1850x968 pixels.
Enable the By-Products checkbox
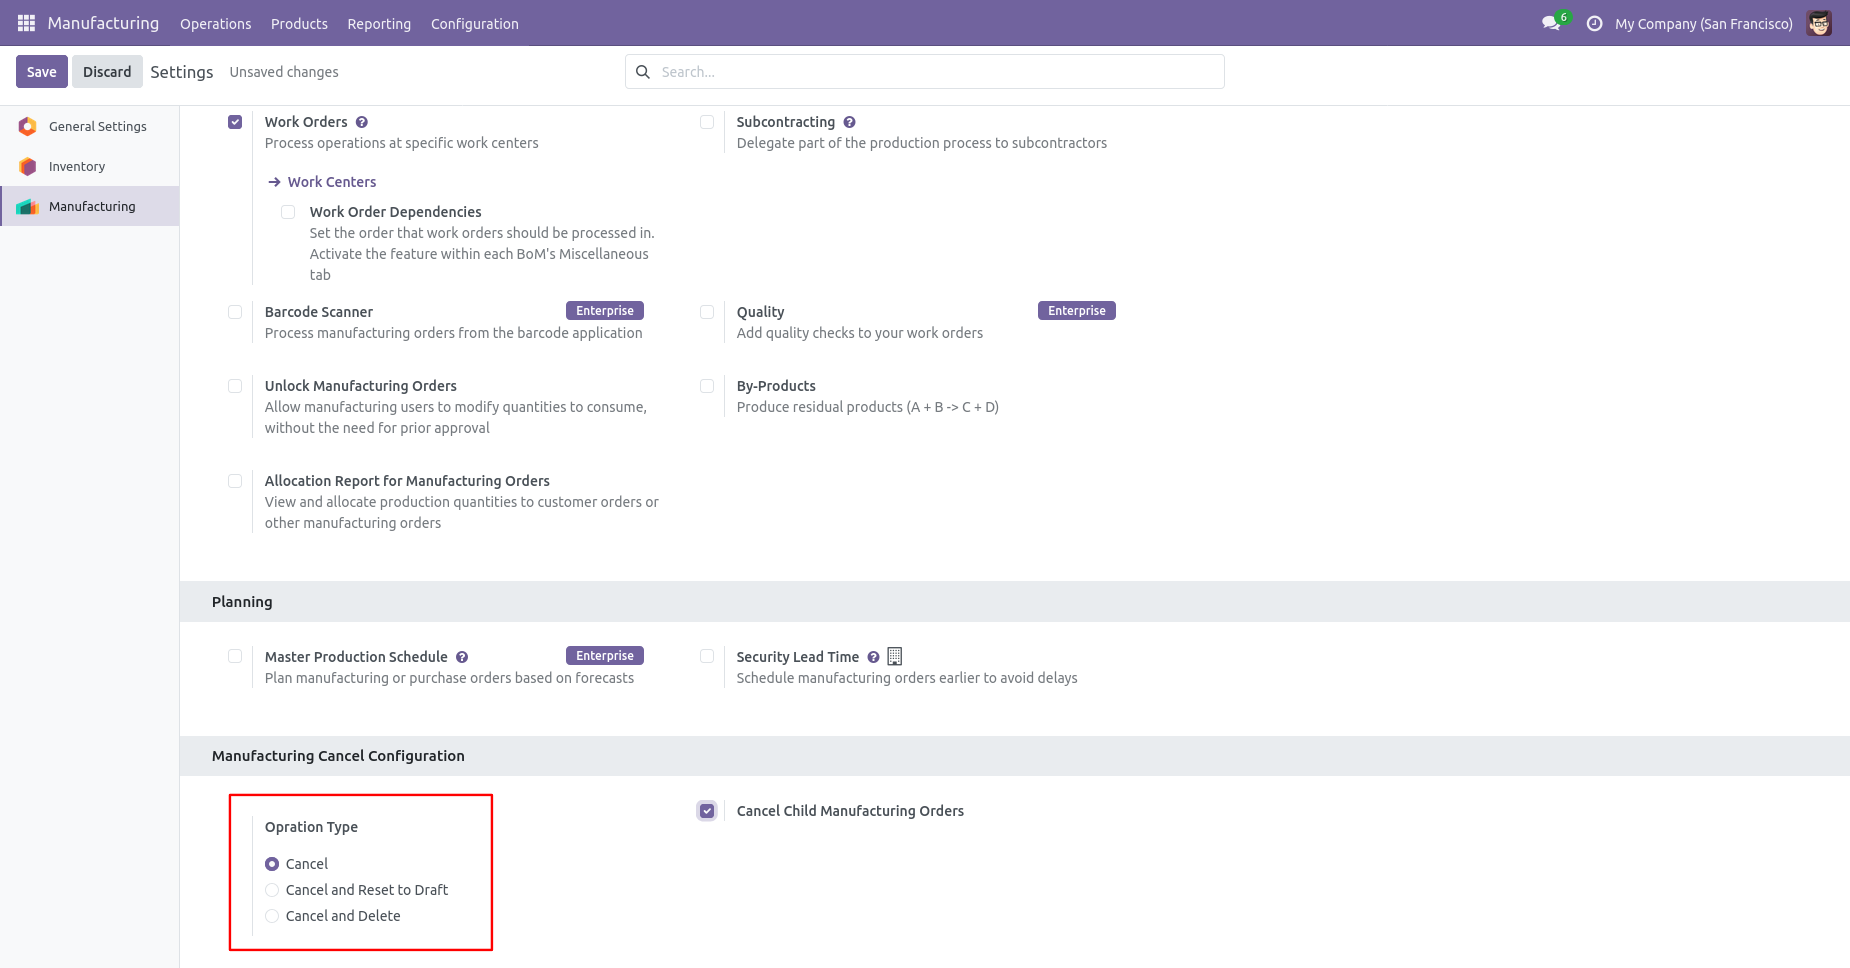point(707,386)
